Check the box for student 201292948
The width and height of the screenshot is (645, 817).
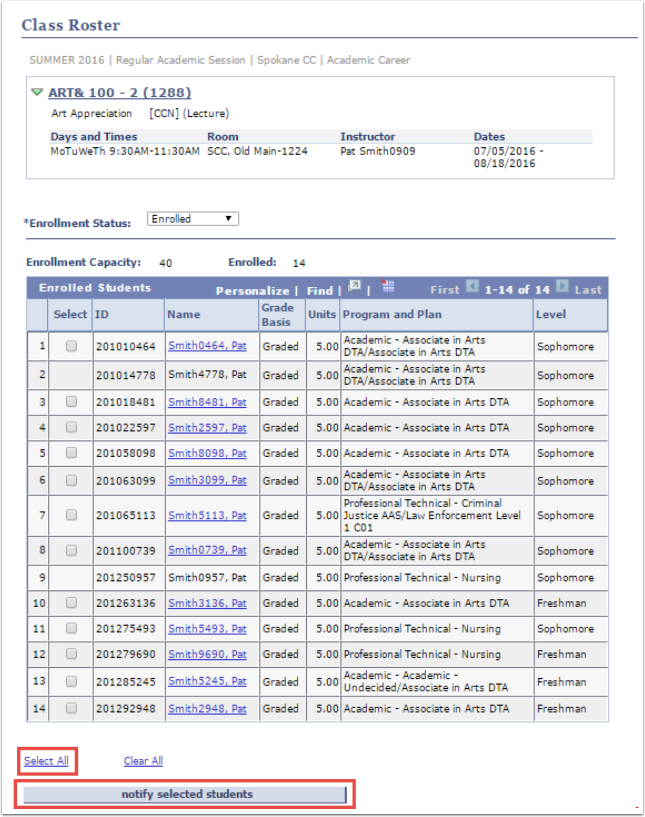[x=71, y=708]
